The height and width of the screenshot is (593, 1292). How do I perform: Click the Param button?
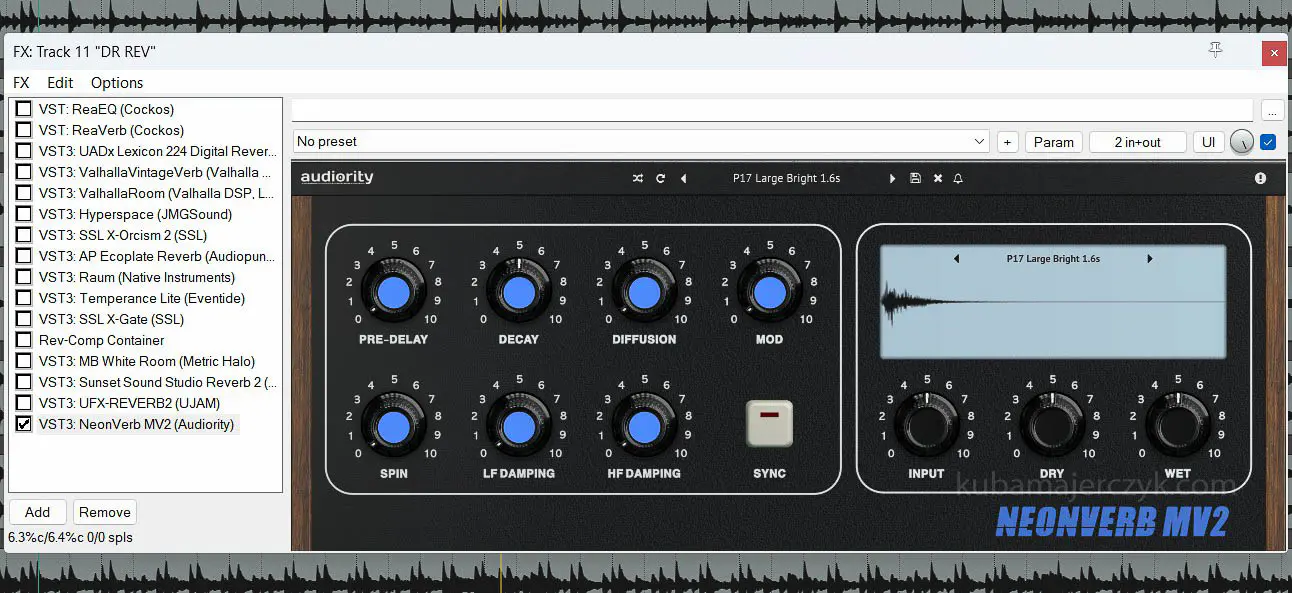coord(1053,142)
